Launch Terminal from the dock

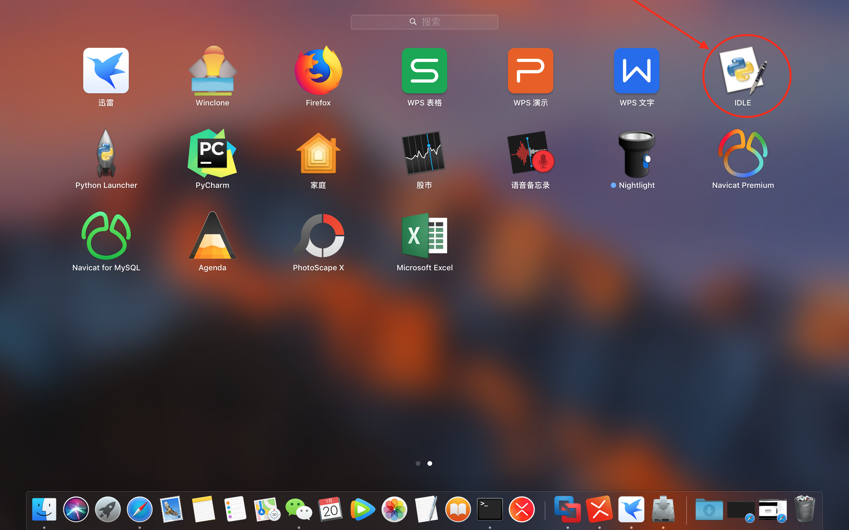[x=490, y=509]
